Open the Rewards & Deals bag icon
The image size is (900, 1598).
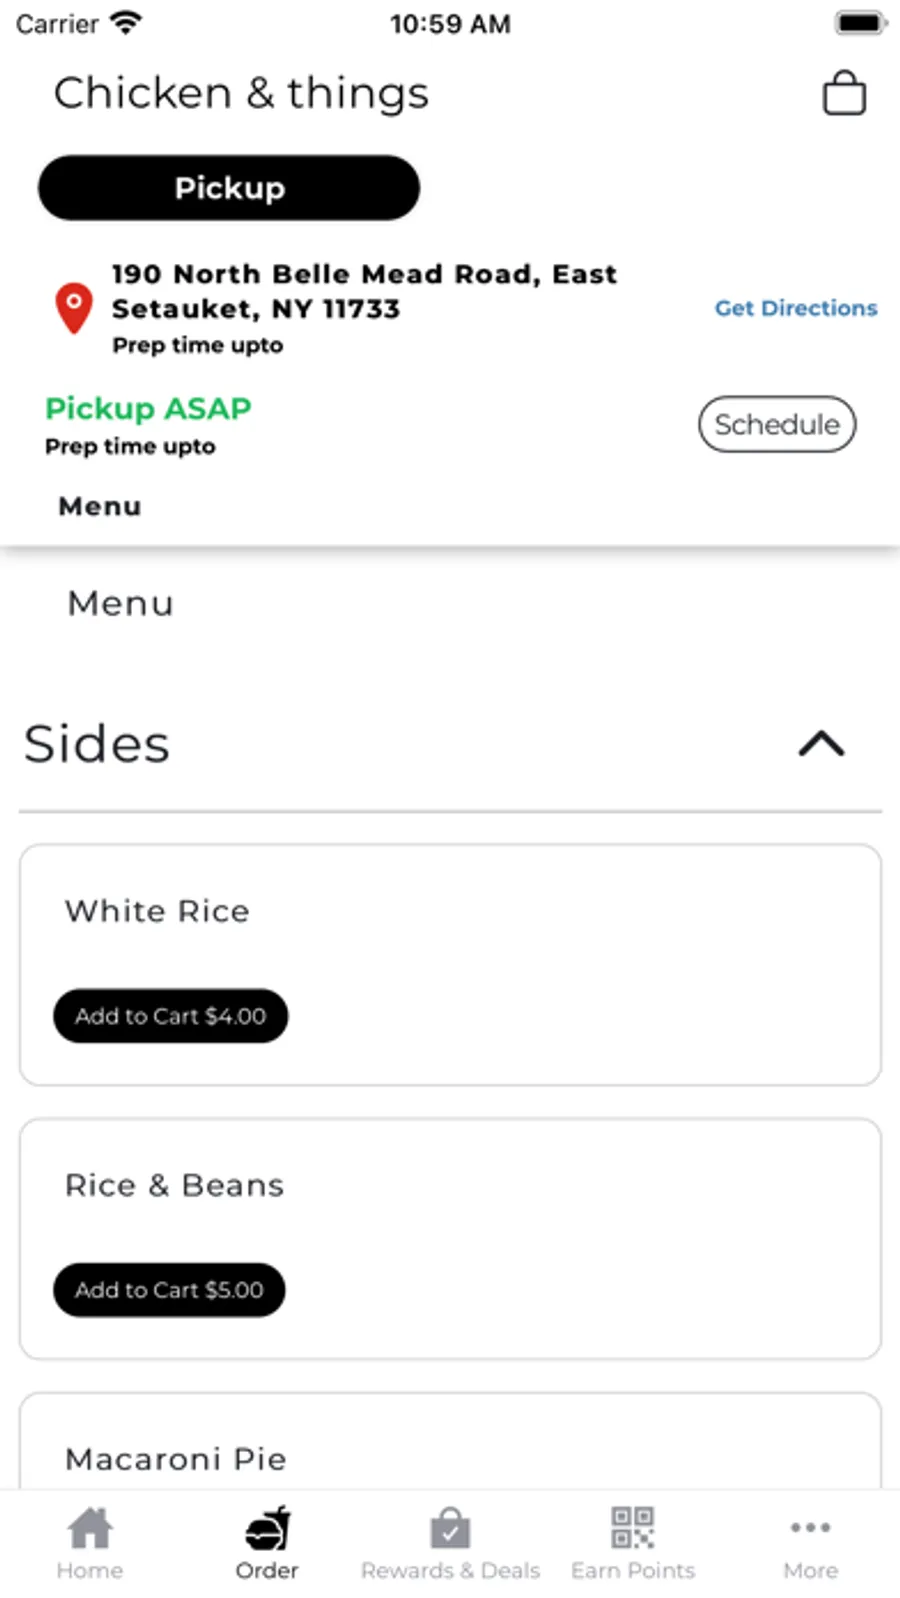click(x=450, y=1528)
